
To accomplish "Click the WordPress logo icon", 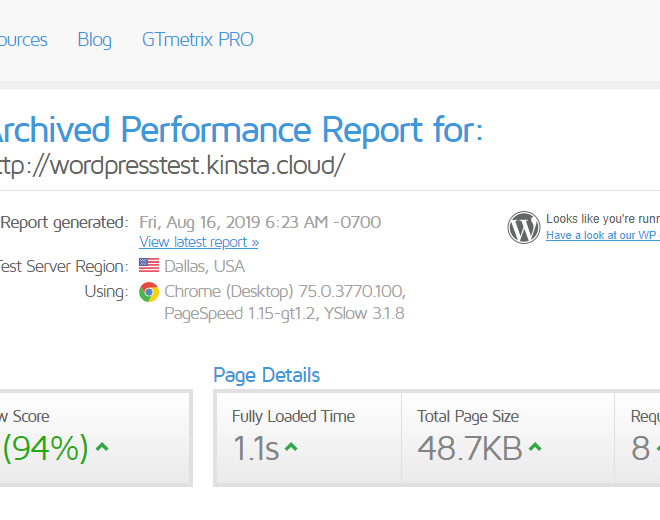I will point(524,227).
